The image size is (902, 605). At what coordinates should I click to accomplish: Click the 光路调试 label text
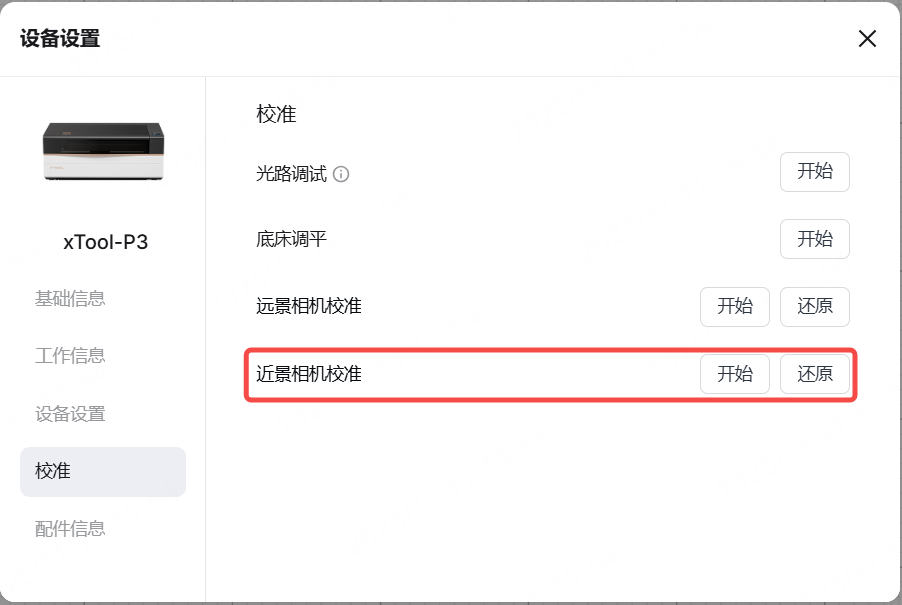point(292,174)
